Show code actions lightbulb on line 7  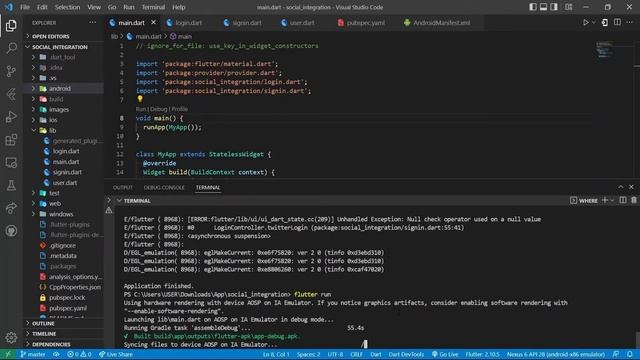coord(140,99)
